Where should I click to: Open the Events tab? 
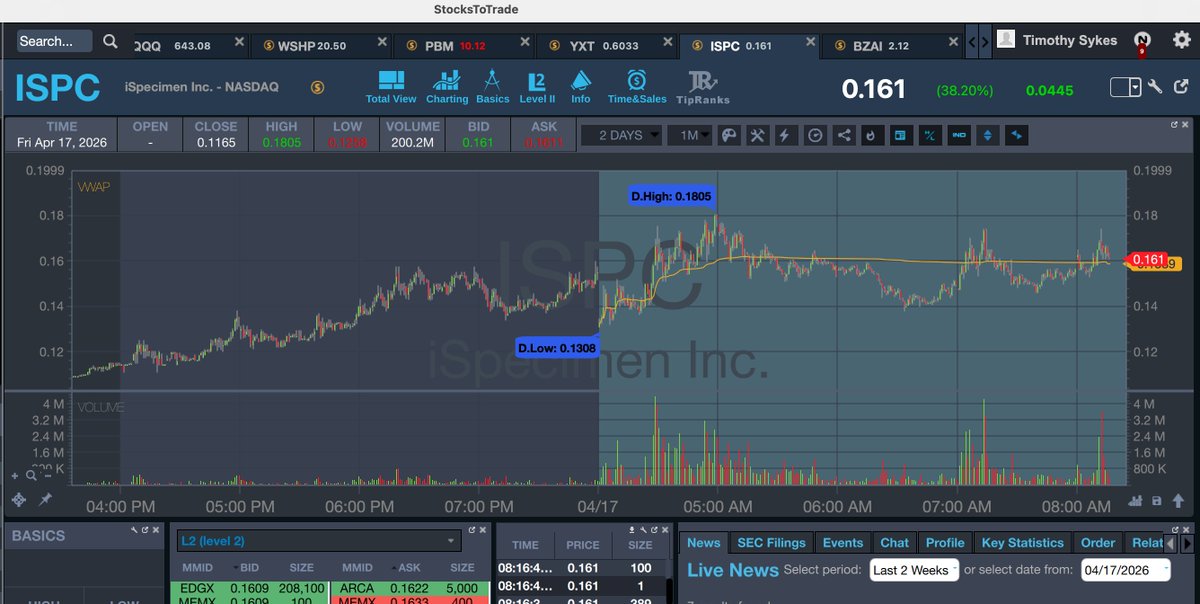(x=842, y=542)
